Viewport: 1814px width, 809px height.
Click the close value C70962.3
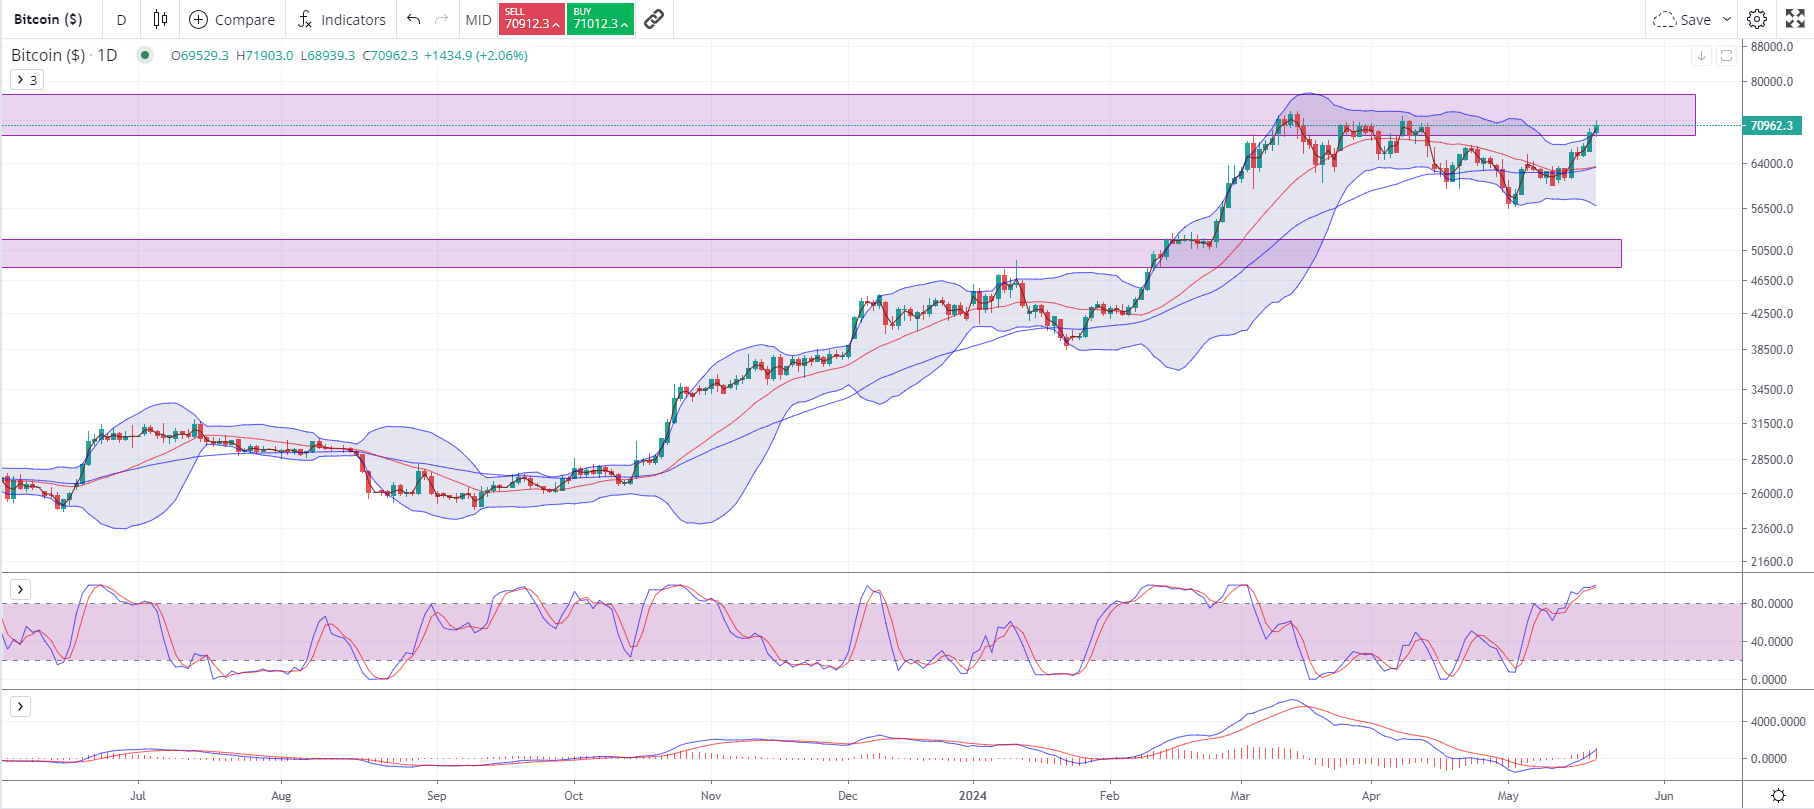coord(390,55)
